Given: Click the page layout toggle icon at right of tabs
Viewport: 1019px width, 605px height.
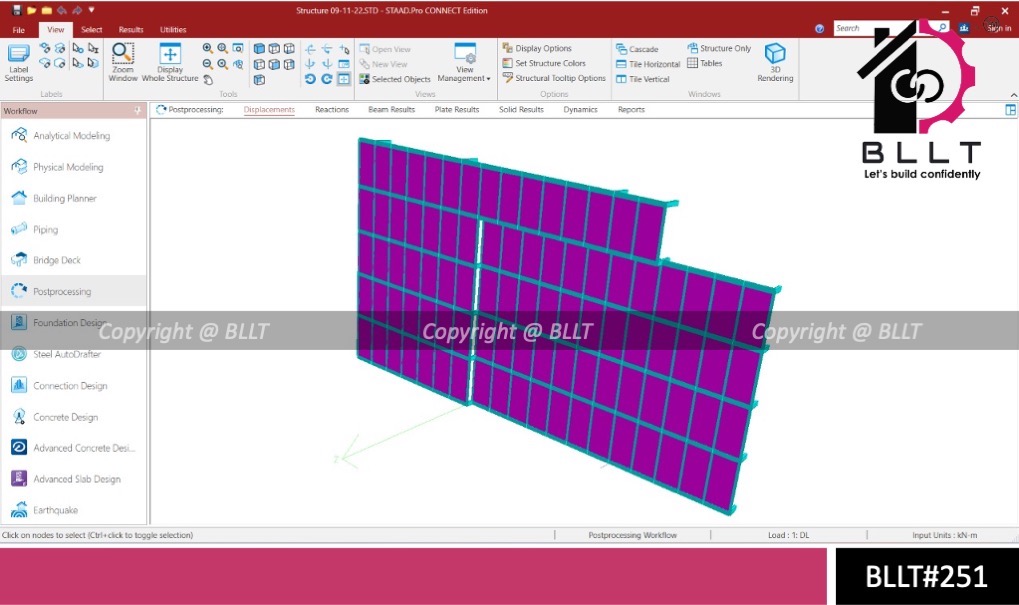Looking at the screenshot, I should 1010,110.
